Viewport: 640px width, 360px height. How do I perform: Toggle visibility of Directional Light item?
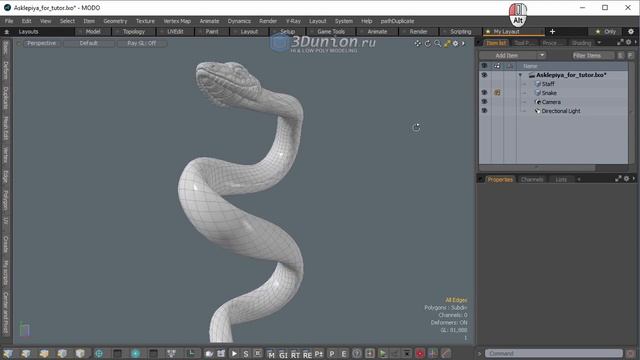click(484, 111)
